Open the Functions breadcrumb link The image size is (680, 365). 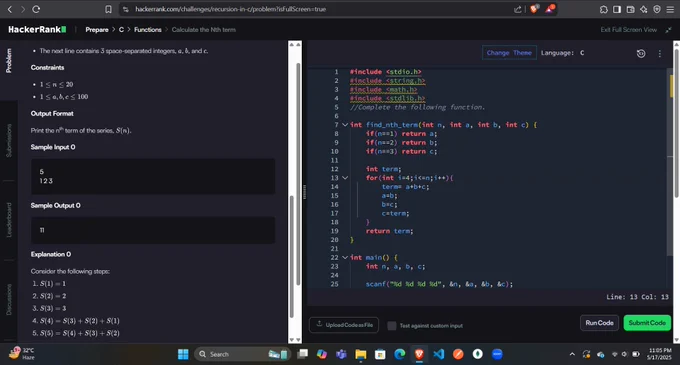147,29
